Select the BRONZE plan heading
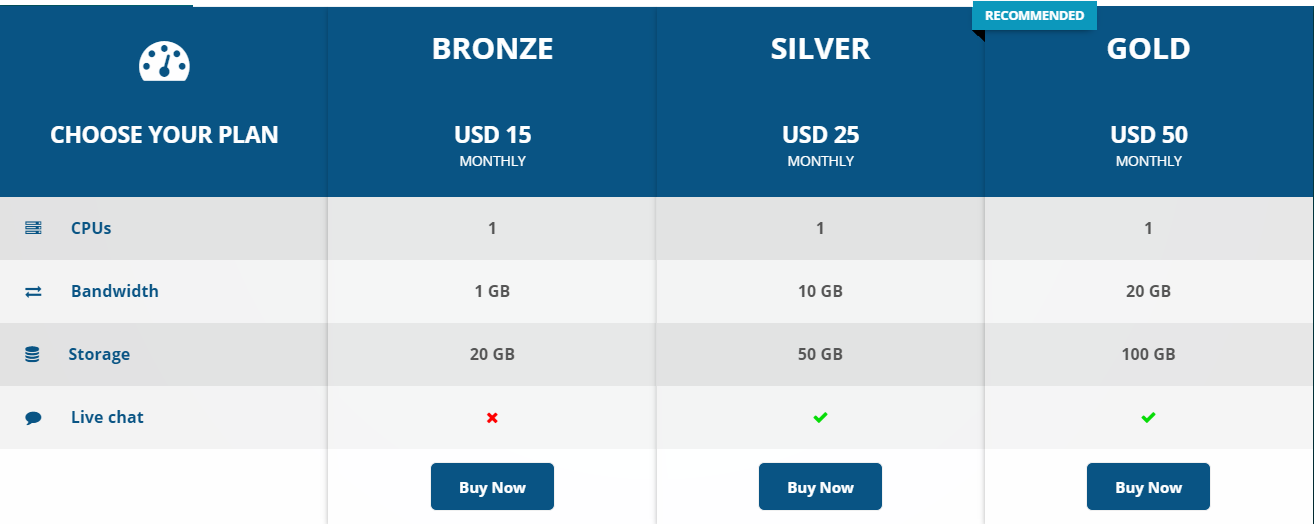 coord(492,49)
